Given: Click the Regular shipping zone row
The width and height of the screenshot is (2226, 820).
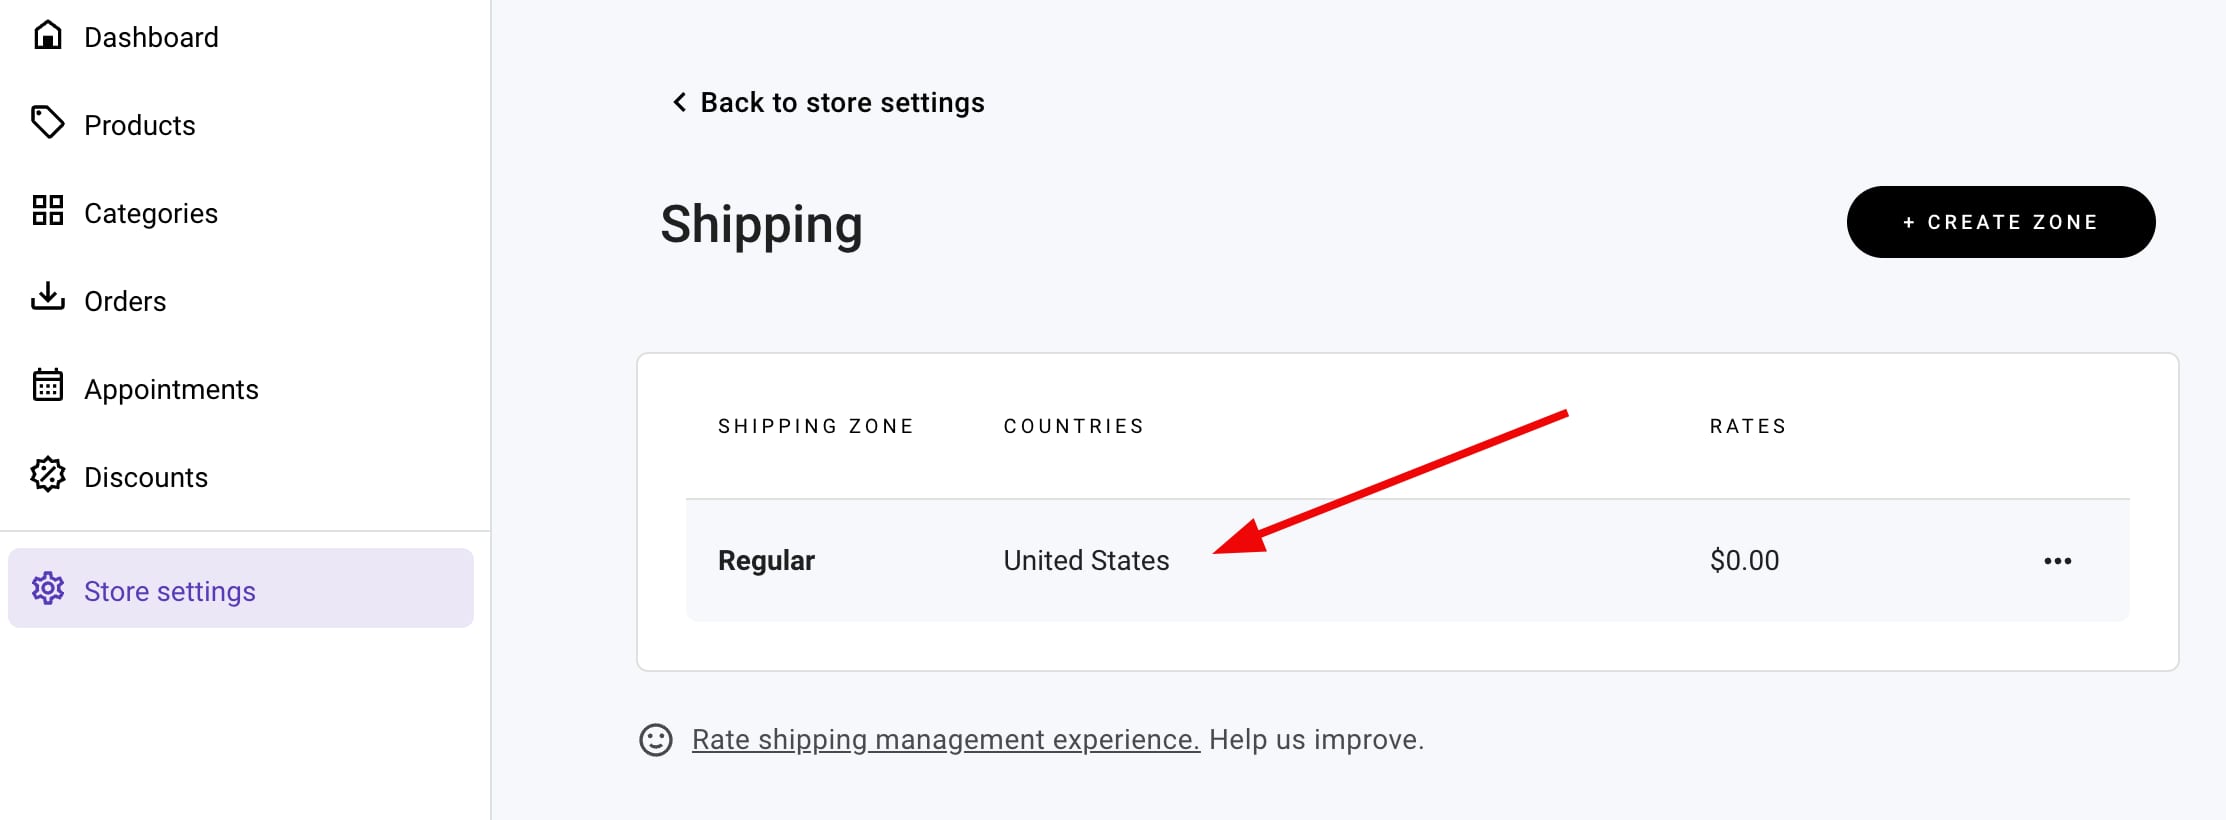Looking at the screenshot, I should [x=766, y=560].
